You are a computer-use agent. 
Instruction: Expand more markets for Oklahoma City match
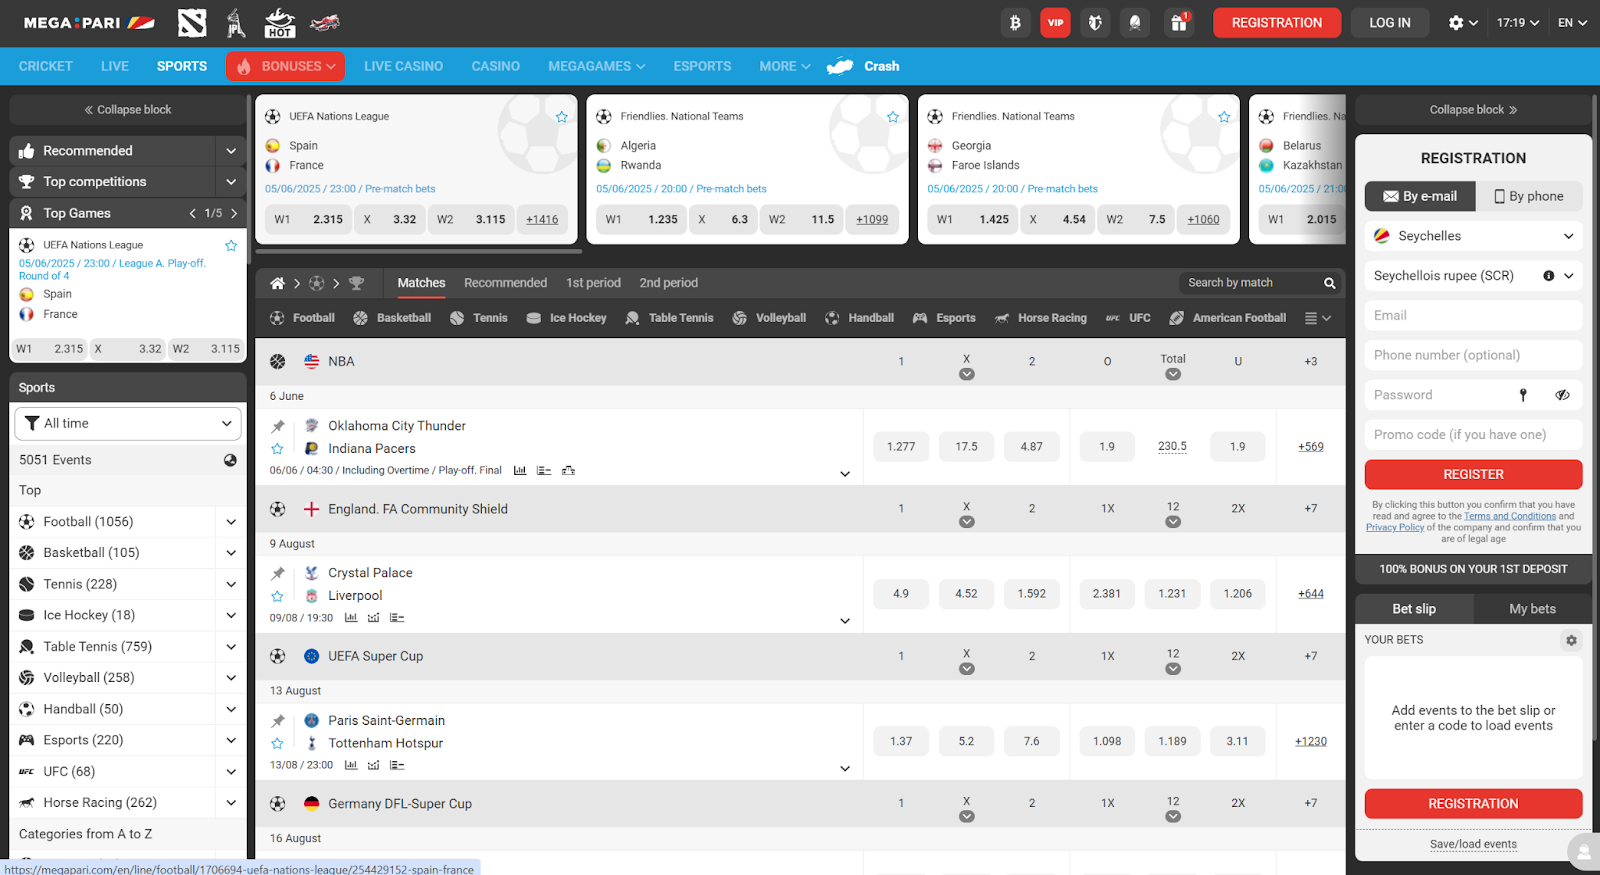coord(845,474)
